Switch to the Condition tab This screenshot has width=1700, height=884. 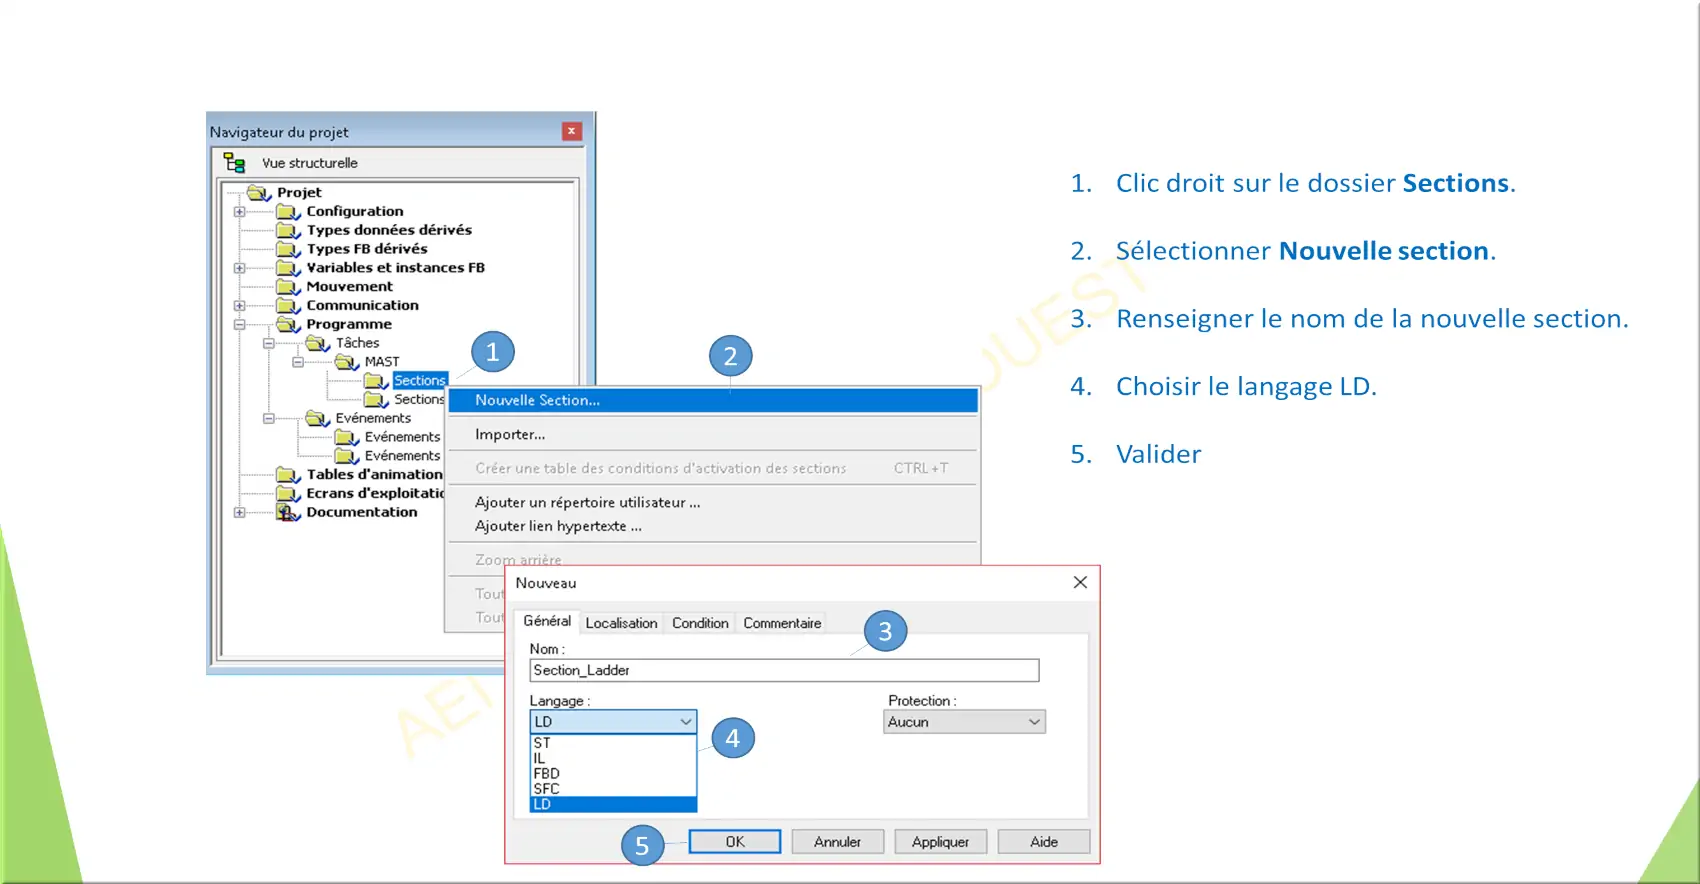coord(700,623)
